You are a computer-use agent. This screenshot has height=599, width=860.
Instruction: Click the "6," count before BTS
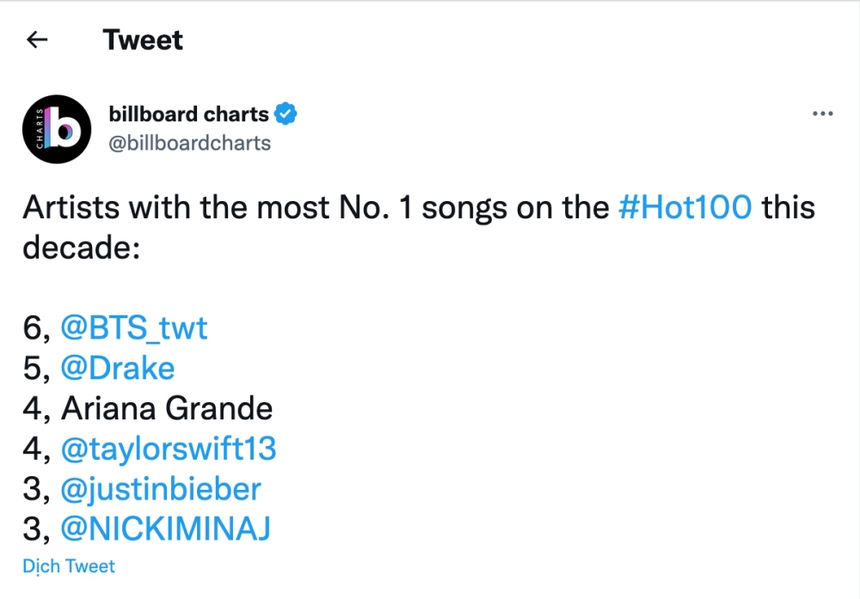[37, 327]
